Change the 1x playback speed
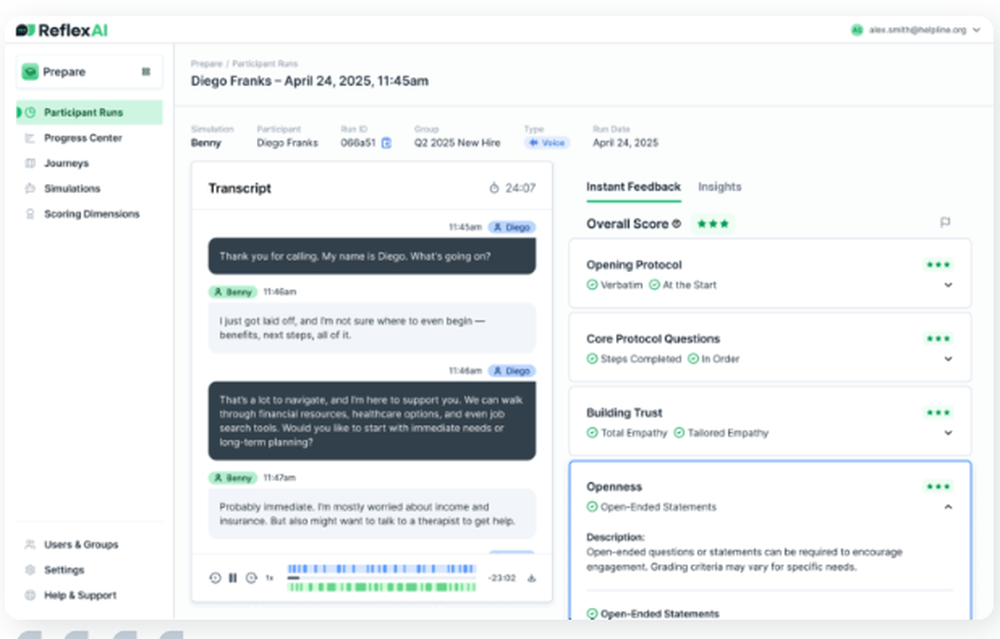Screen dimensions: 1000x639 [x=270, y=578]
